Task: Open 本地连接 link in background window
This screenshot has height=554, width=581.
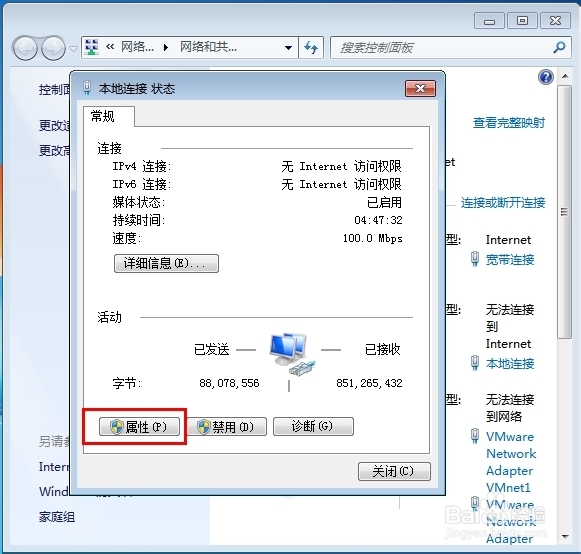Action: (x=510, y=364)
